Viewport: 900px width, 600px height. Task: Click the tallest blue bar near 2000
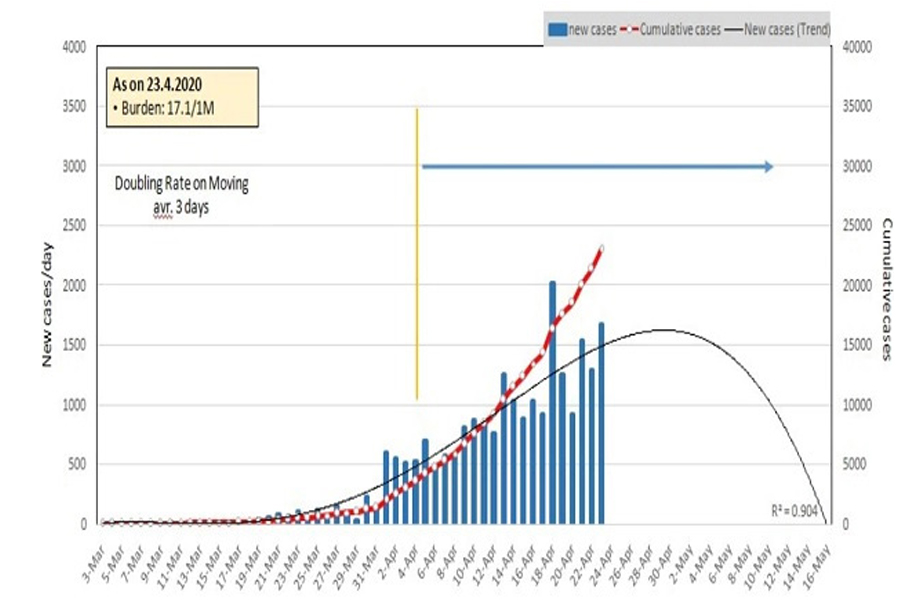[x=552, y=400]
